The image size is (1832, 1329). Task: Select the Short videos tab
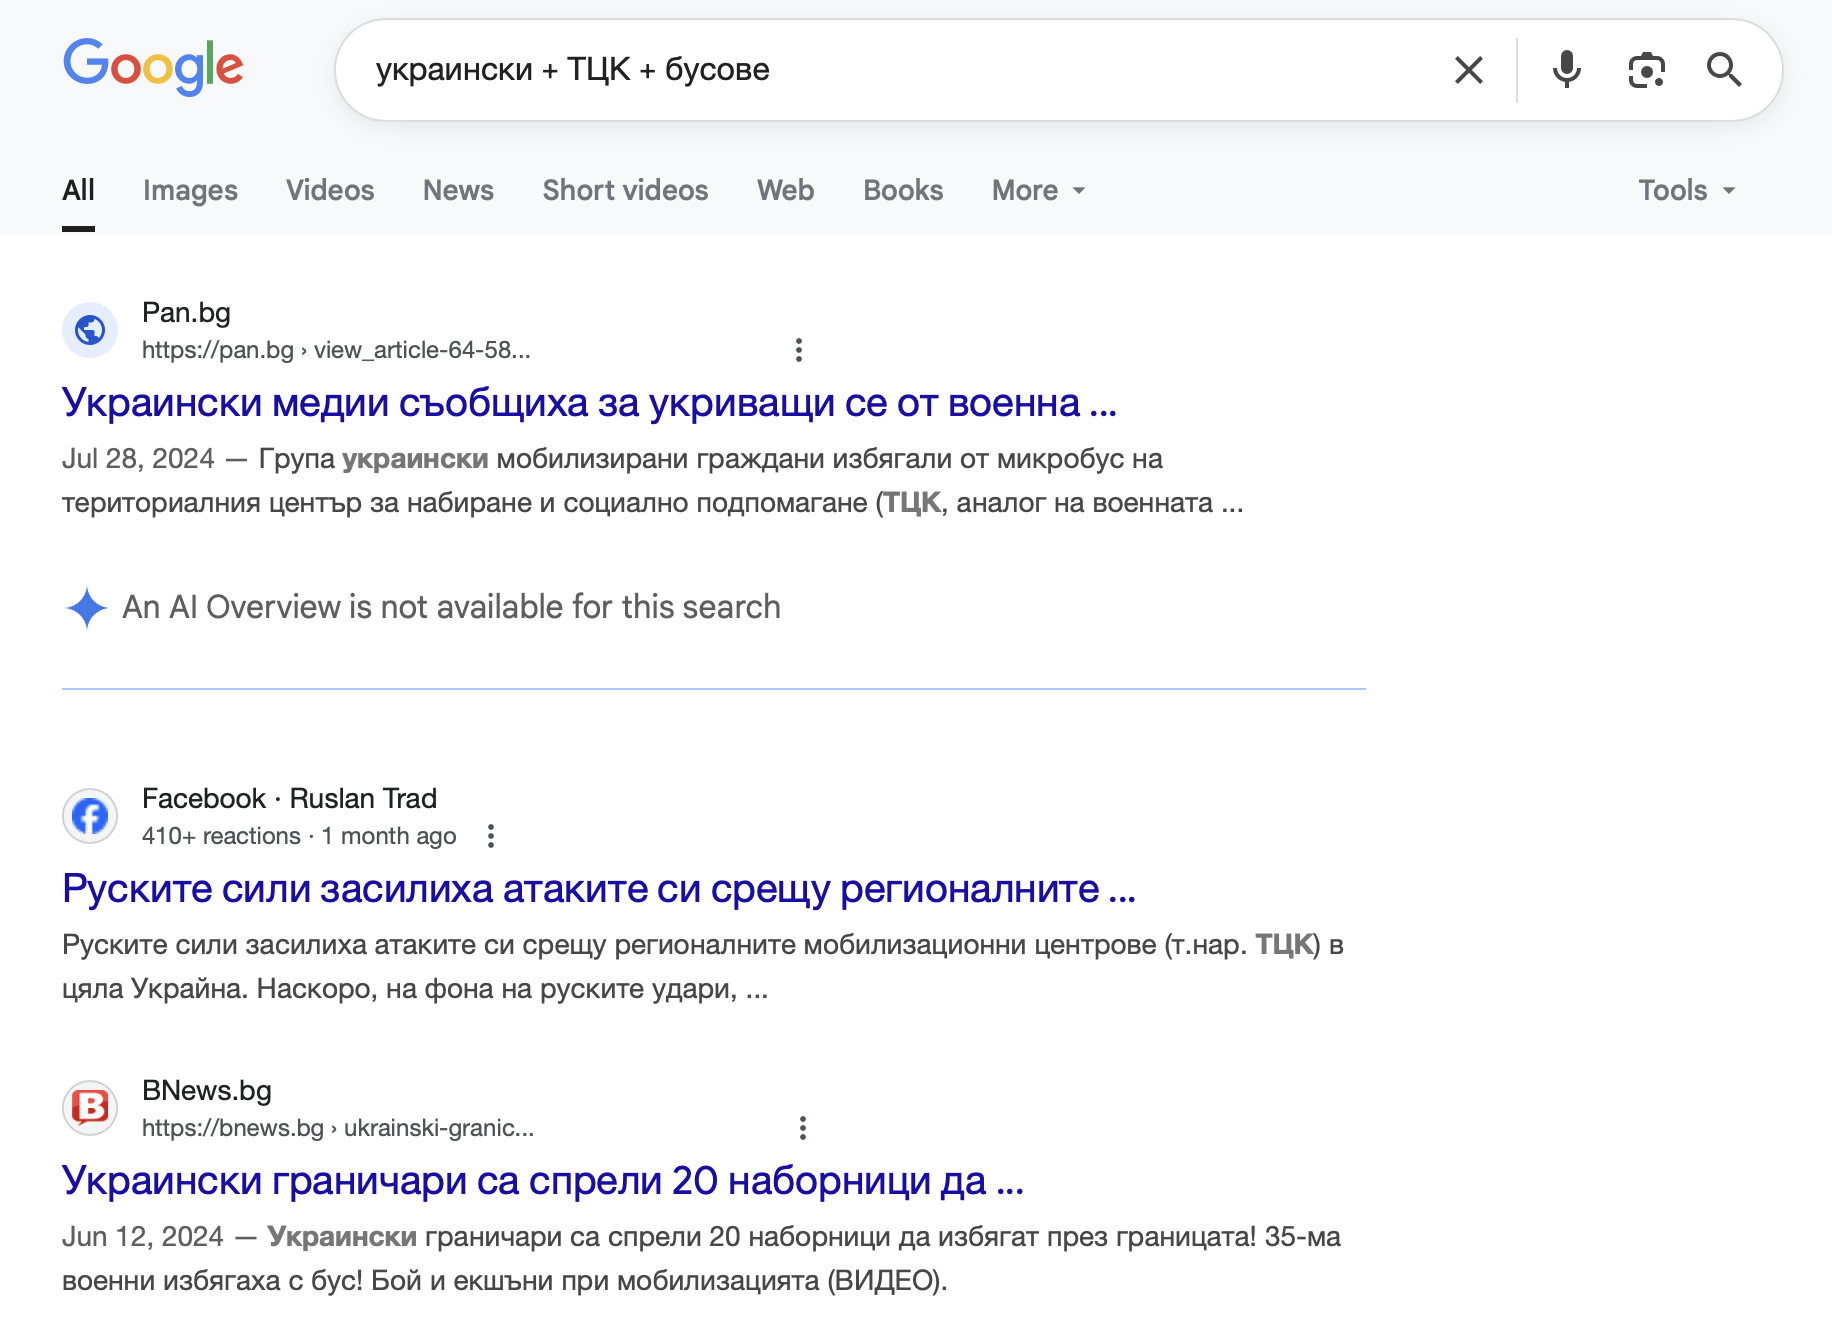pos(625,190)
